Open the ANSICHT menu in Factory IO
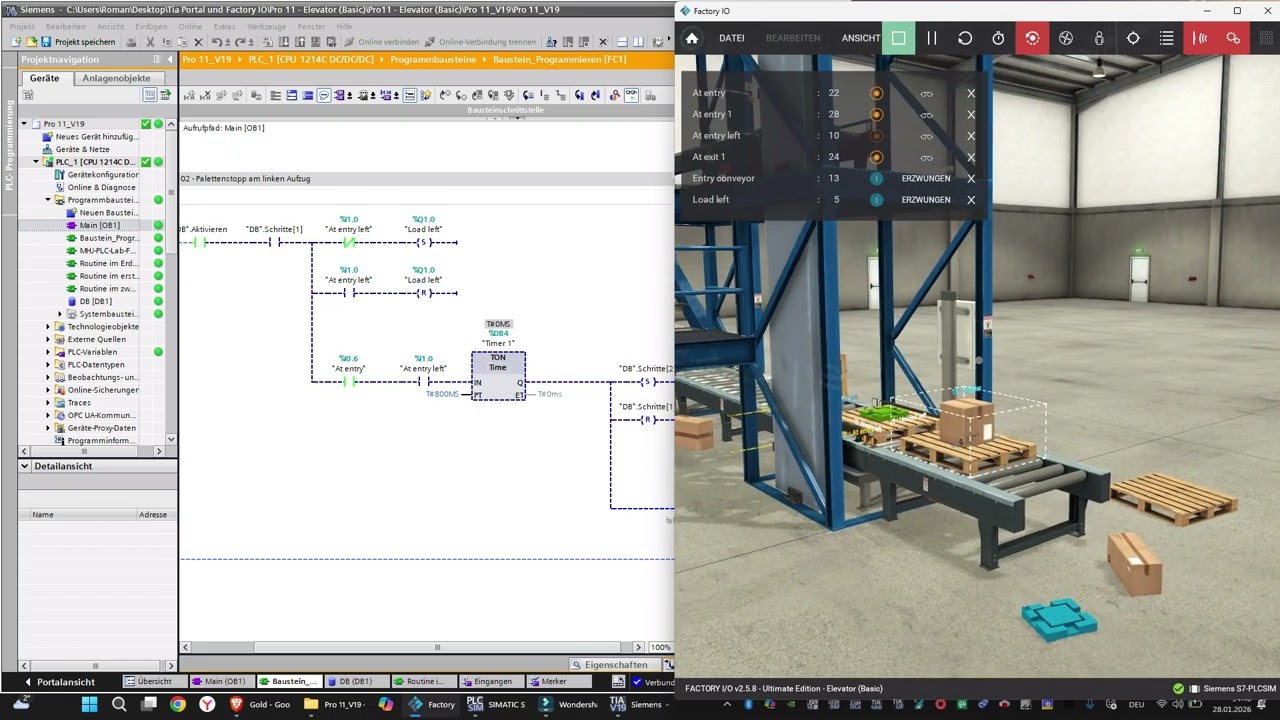Viewport: 1280px width, 720px height. coord(861,38)
